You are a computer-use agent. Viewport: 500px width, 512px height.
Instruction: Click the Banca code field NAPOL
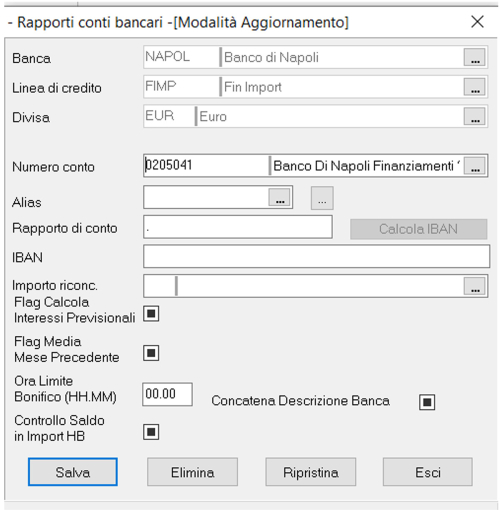tap(181, 57)
